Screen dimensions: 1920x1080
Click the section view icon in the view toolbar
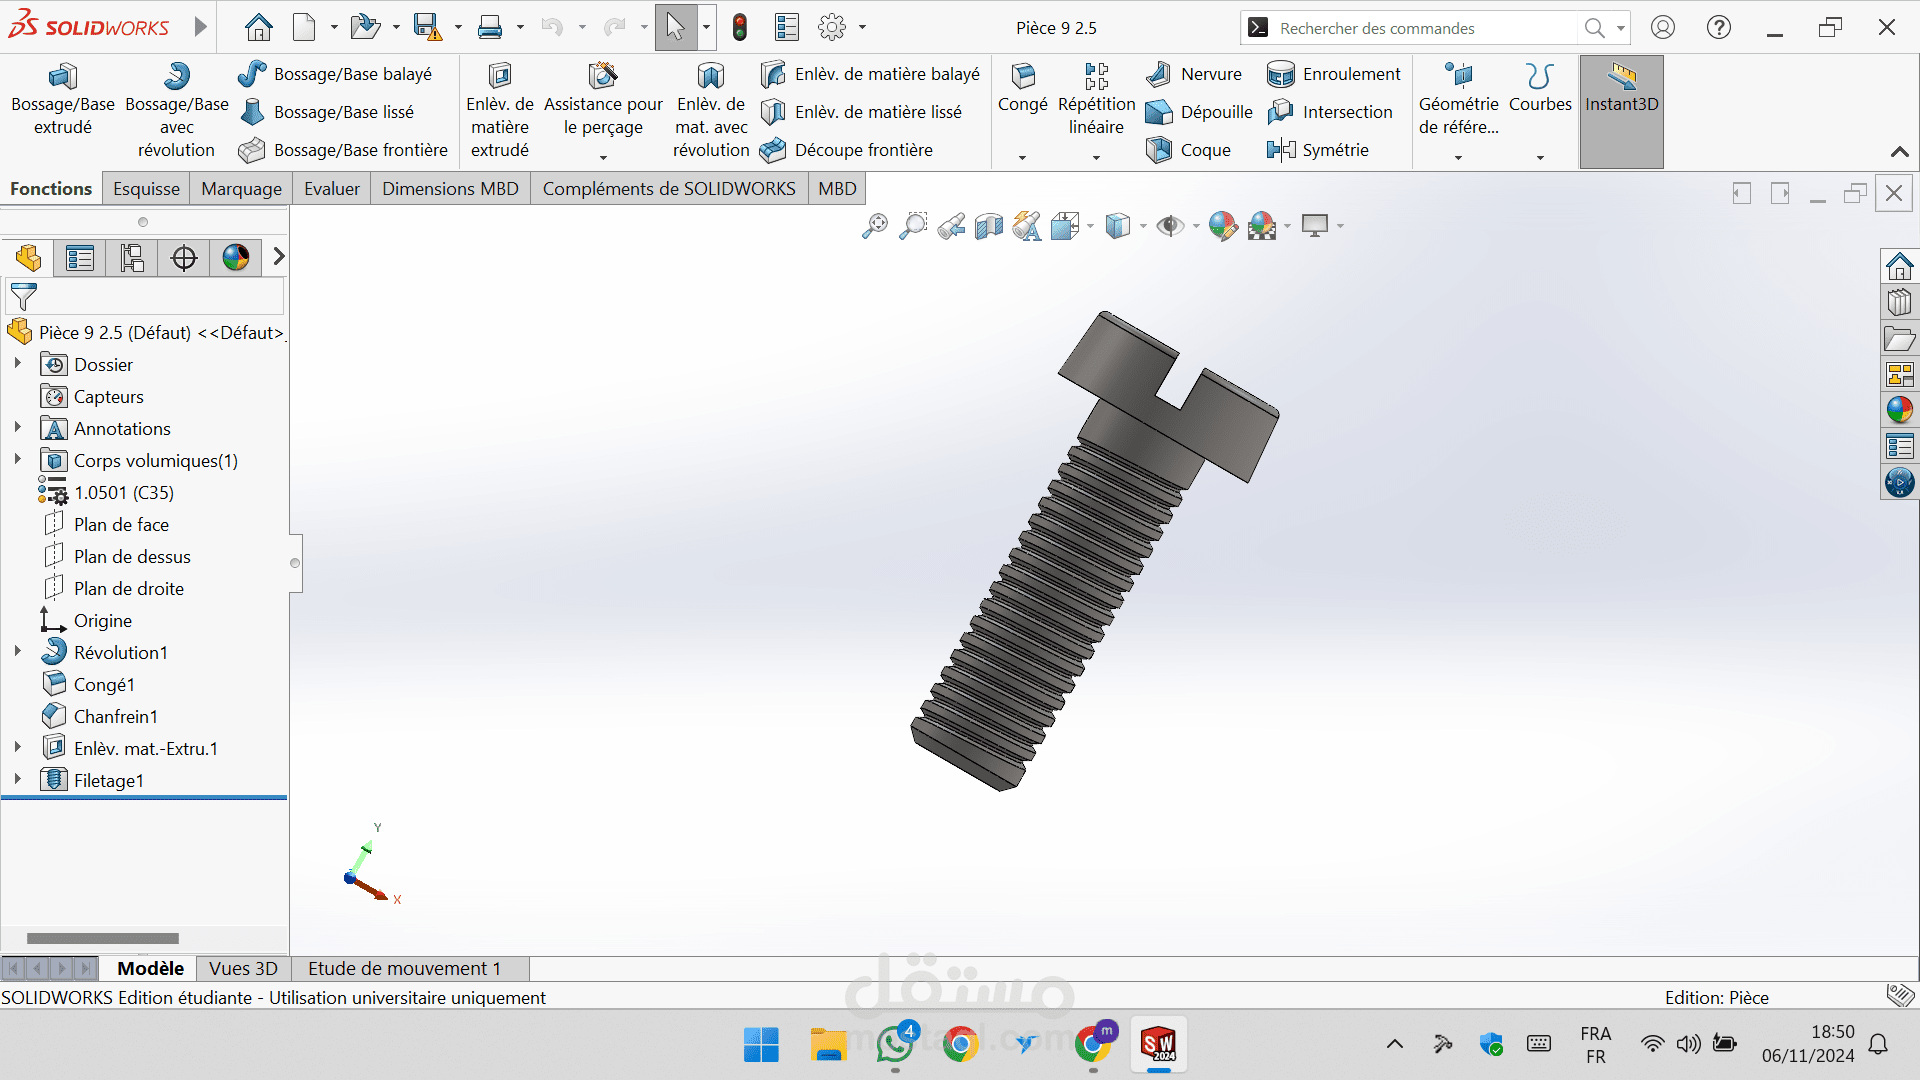pyautogui.click(x=989, y=226)
